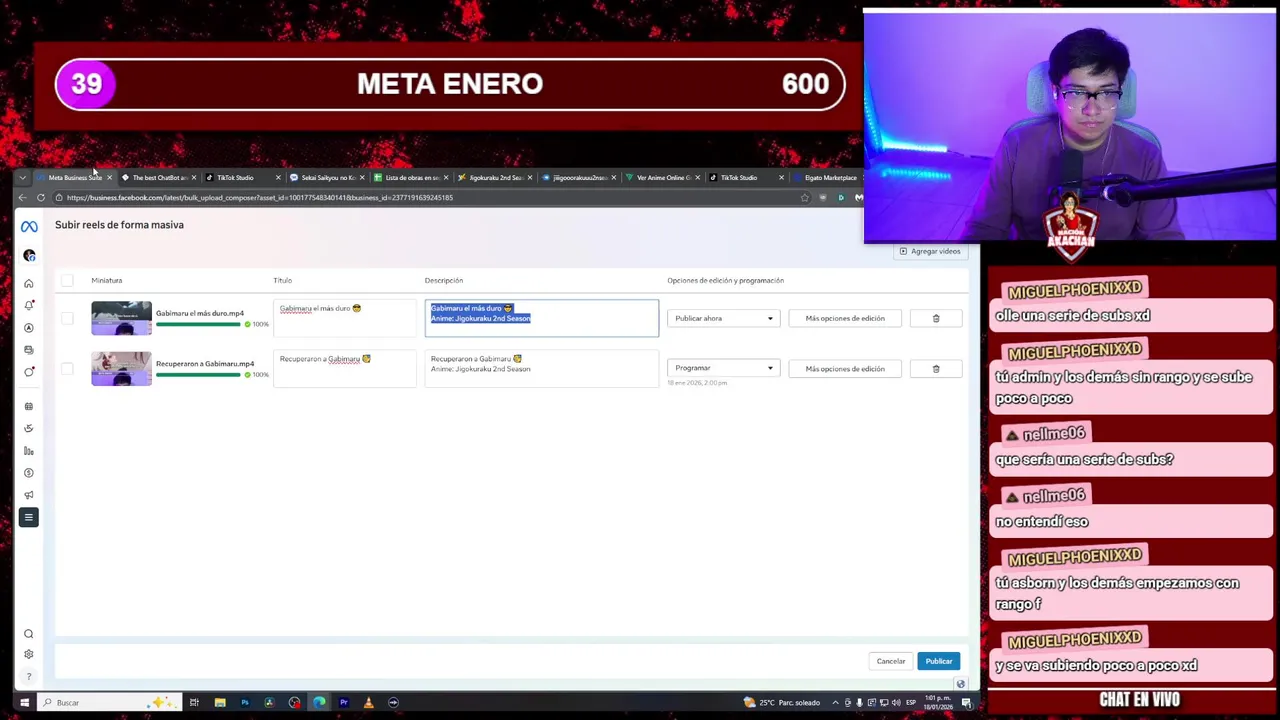Open the Malwarebytes M extension icon
The image size is (1280, 720).
pyautogui.click(x=858, y=198)
